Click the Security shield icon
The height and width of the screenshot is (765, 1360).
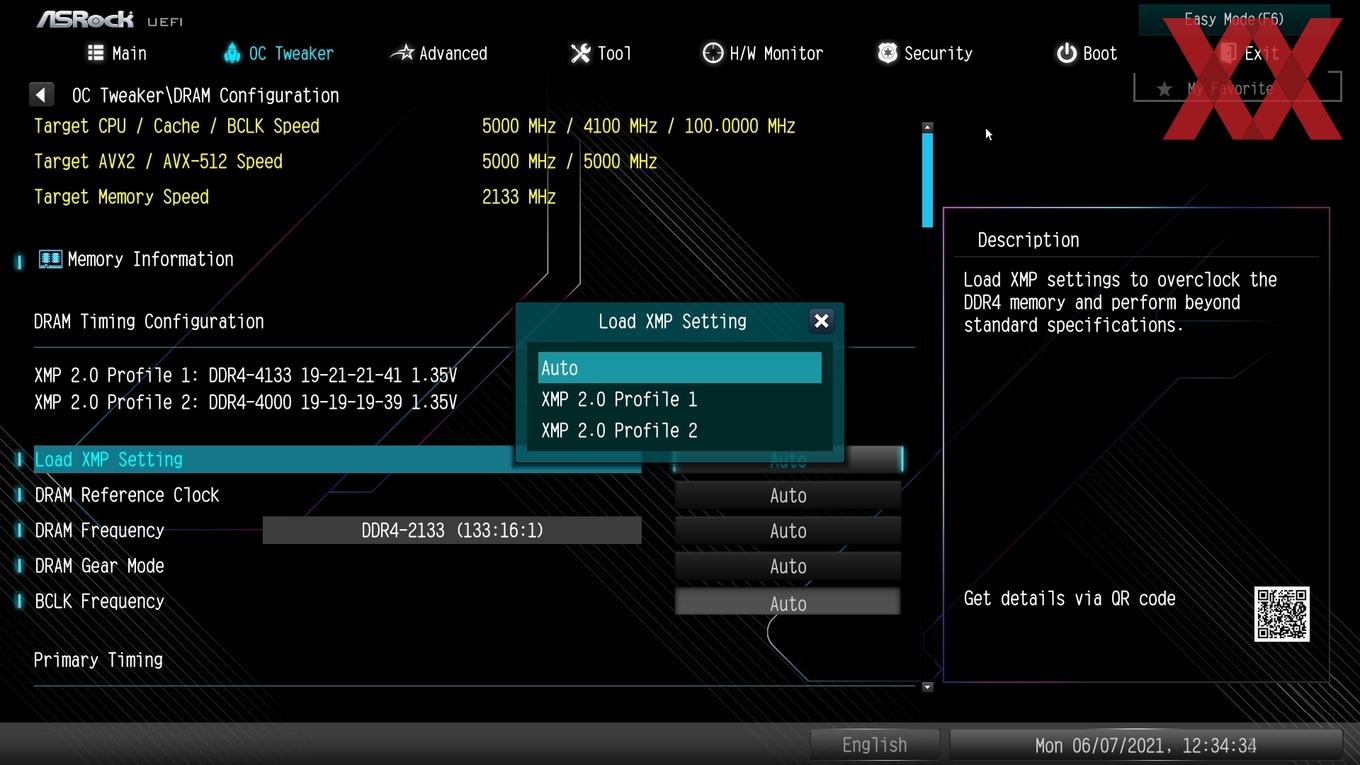887,53
